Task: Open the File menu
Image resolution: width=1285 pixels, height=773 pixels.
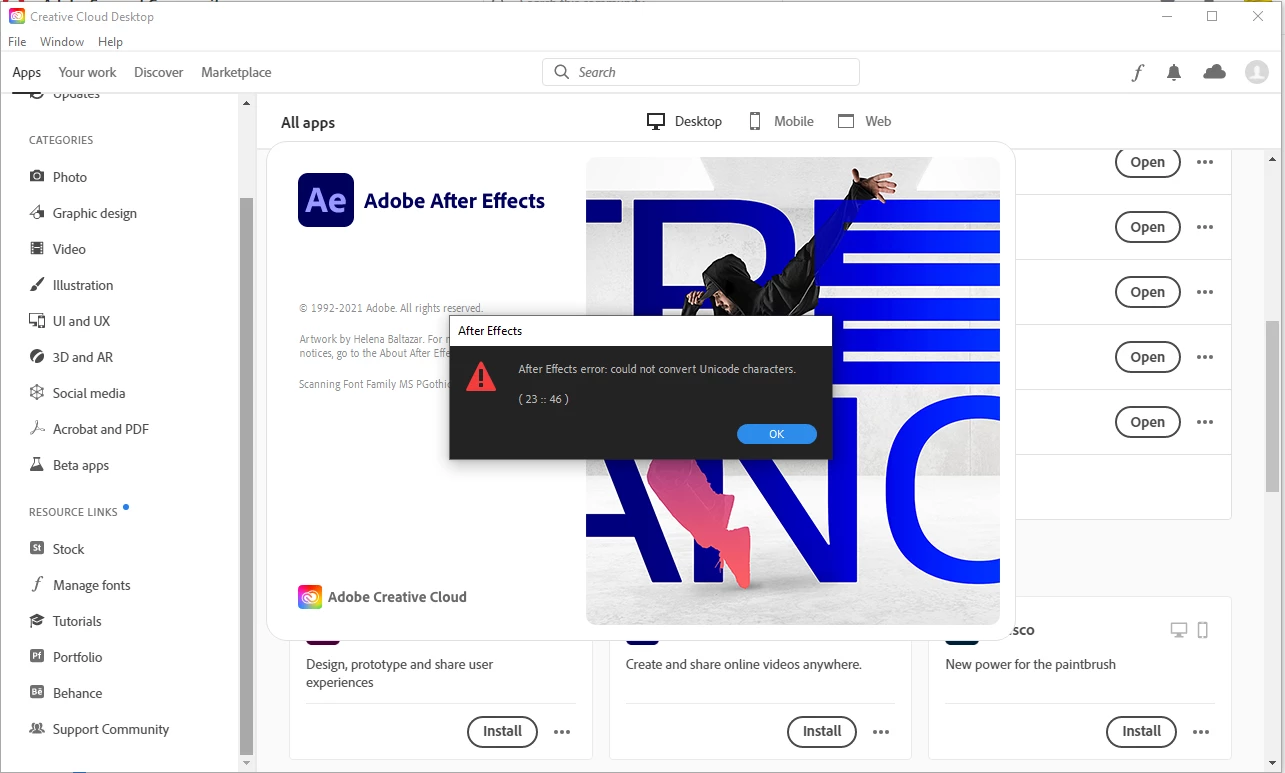Action: [17, 42]
